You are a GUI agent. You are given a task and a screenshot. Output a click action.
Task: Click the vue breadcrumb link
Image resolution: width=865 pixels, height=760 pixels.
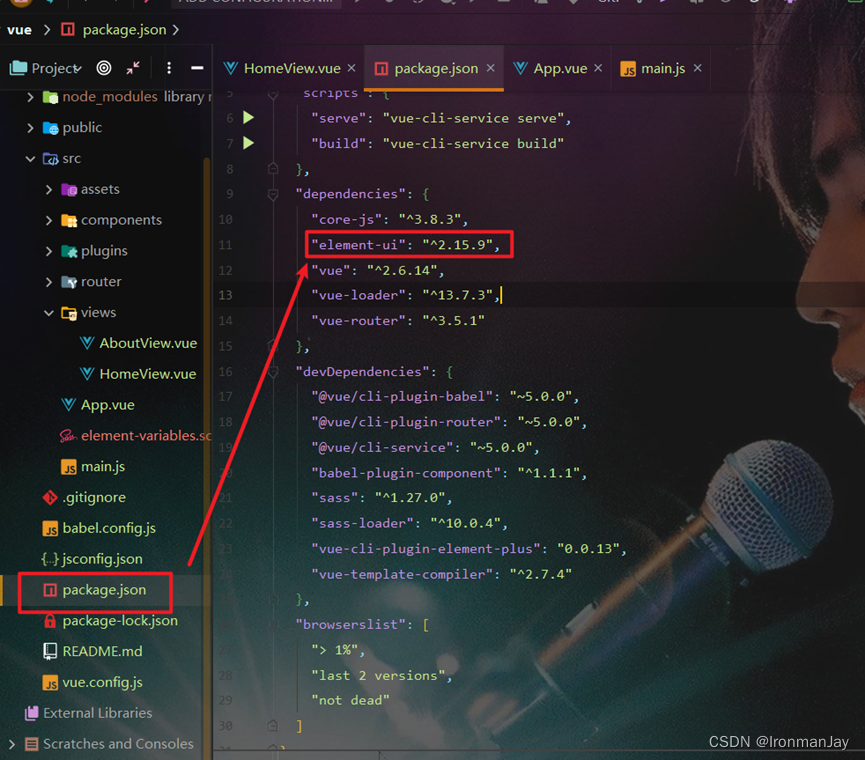pyautogui.click(x=19, y=30)
